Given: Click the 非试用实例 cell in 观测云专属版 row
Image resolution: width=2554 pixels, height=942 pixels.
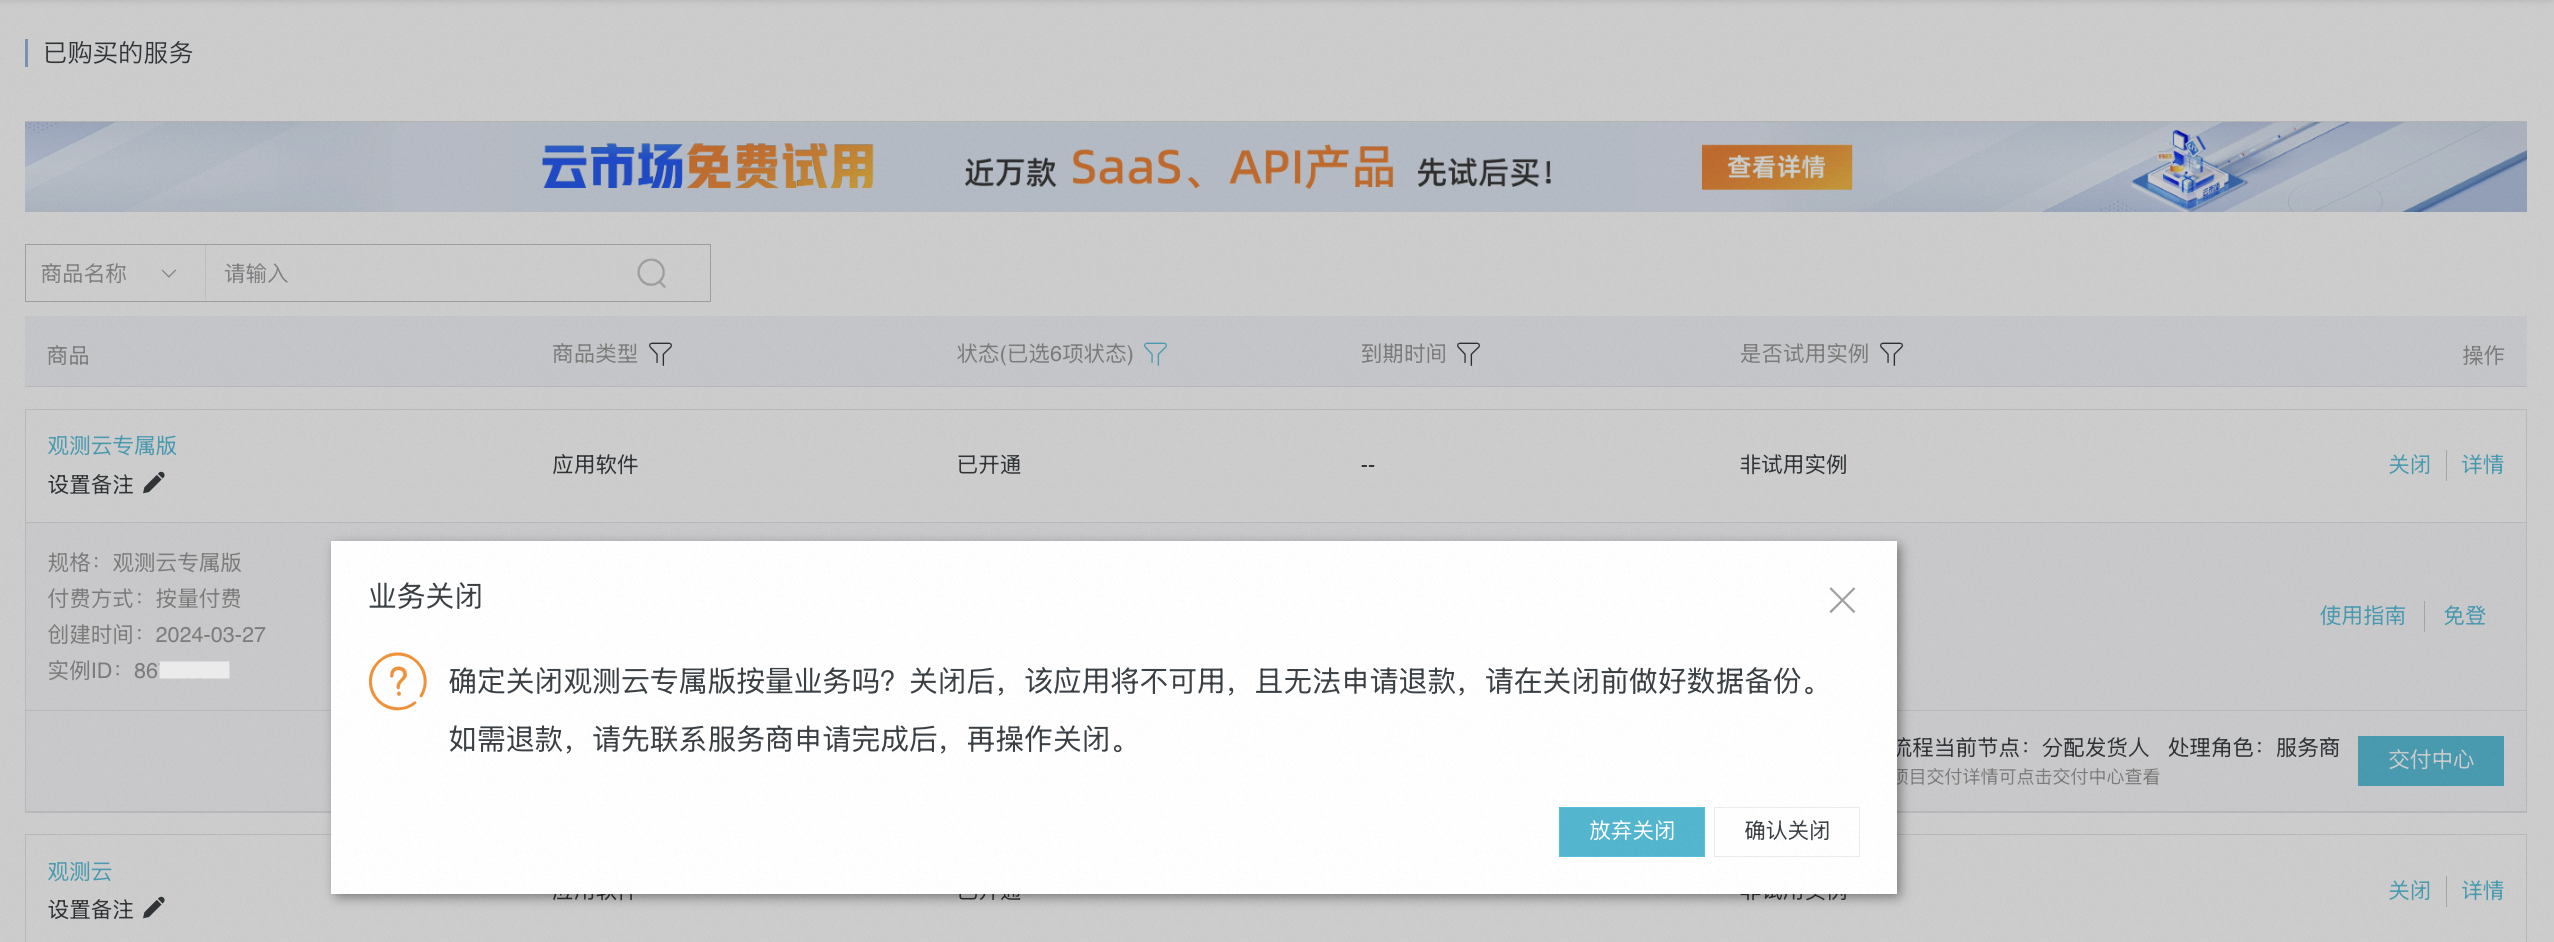Looking at the screenshot, I should point(1793,465).
